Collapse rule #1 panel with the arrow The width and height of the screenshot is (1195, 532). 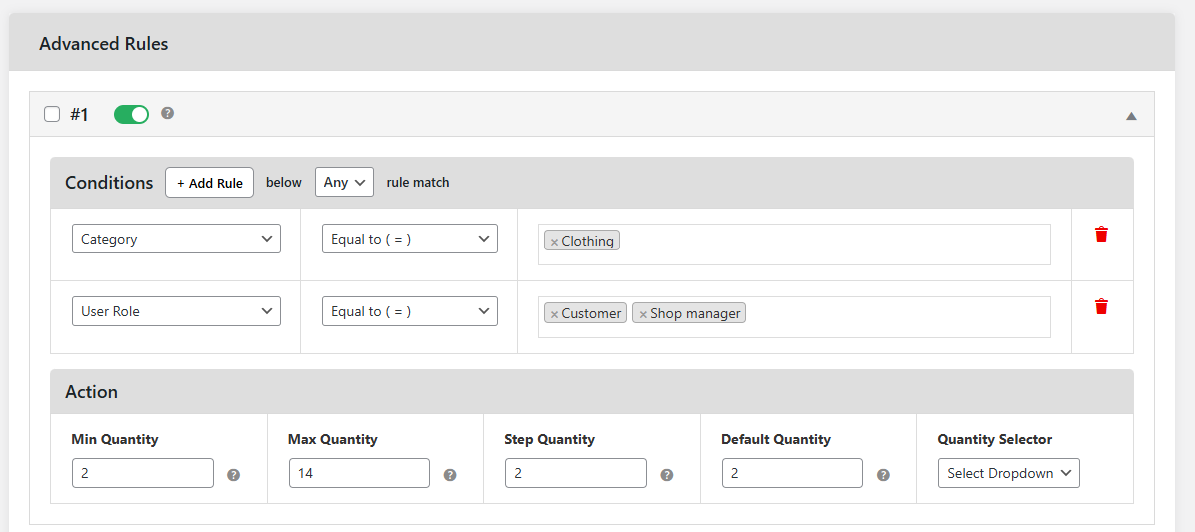[x=1131, y=116]
